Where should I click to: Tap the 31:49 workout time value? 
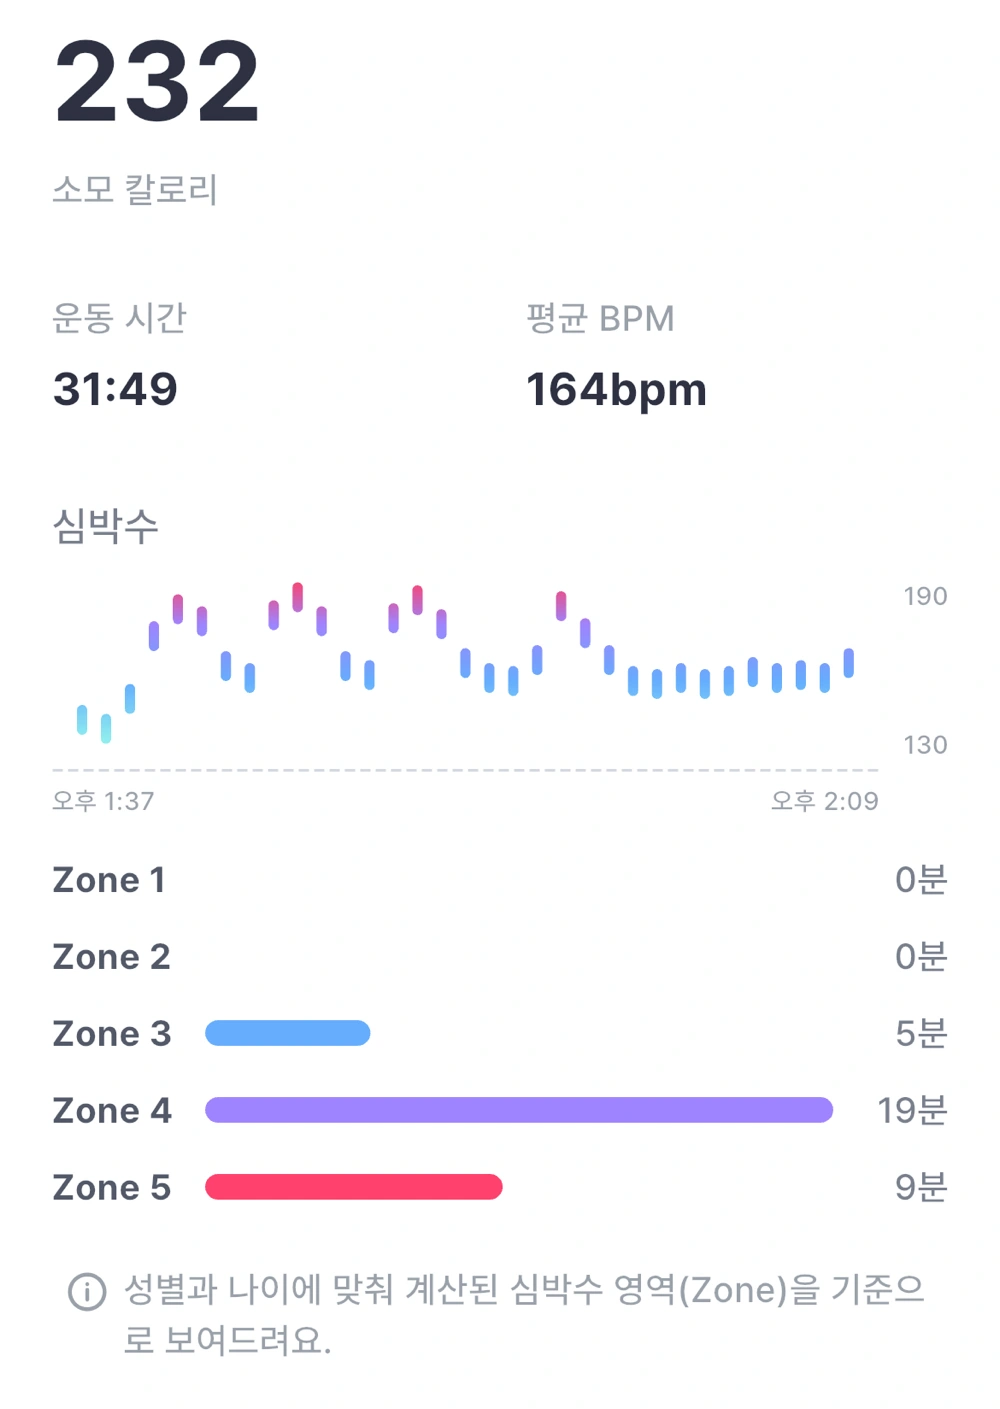(115, 389)
